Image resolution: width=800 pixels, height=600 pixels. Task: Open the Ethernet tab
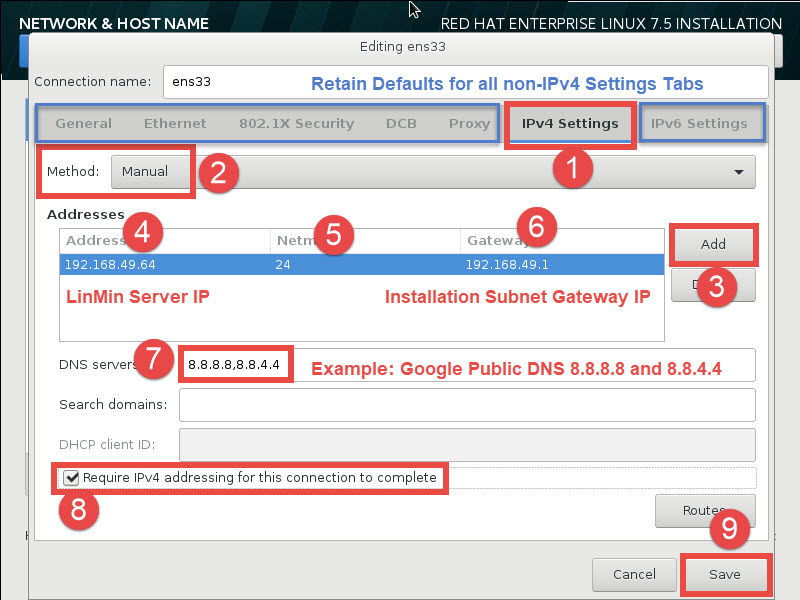[x=175, y=124]
